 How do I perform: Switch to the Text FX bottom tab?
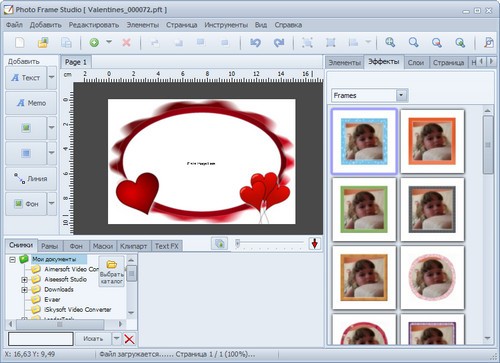tap(167, 246)
